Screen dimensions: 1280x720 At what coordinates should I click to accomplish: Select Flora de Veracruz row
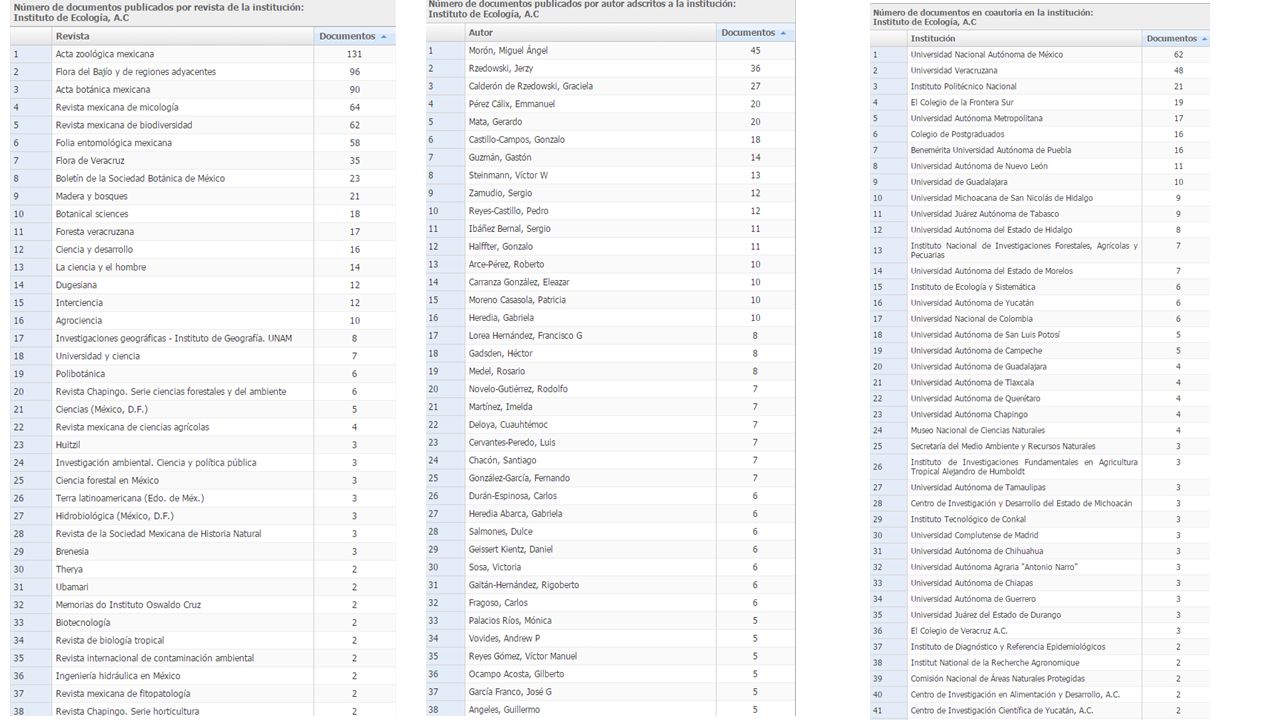pos(203,161)
